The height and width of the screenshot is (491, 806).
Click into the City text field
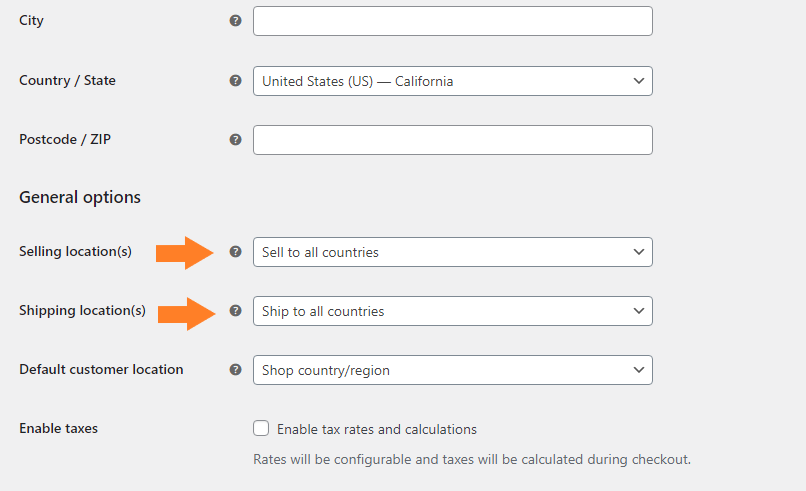point(452,21)
